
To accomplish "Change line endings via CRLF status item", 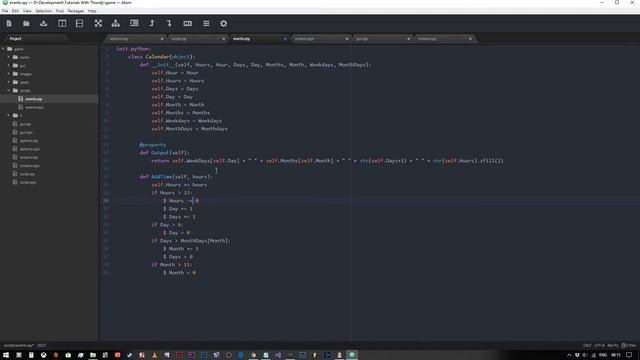I will click(587, 345).
